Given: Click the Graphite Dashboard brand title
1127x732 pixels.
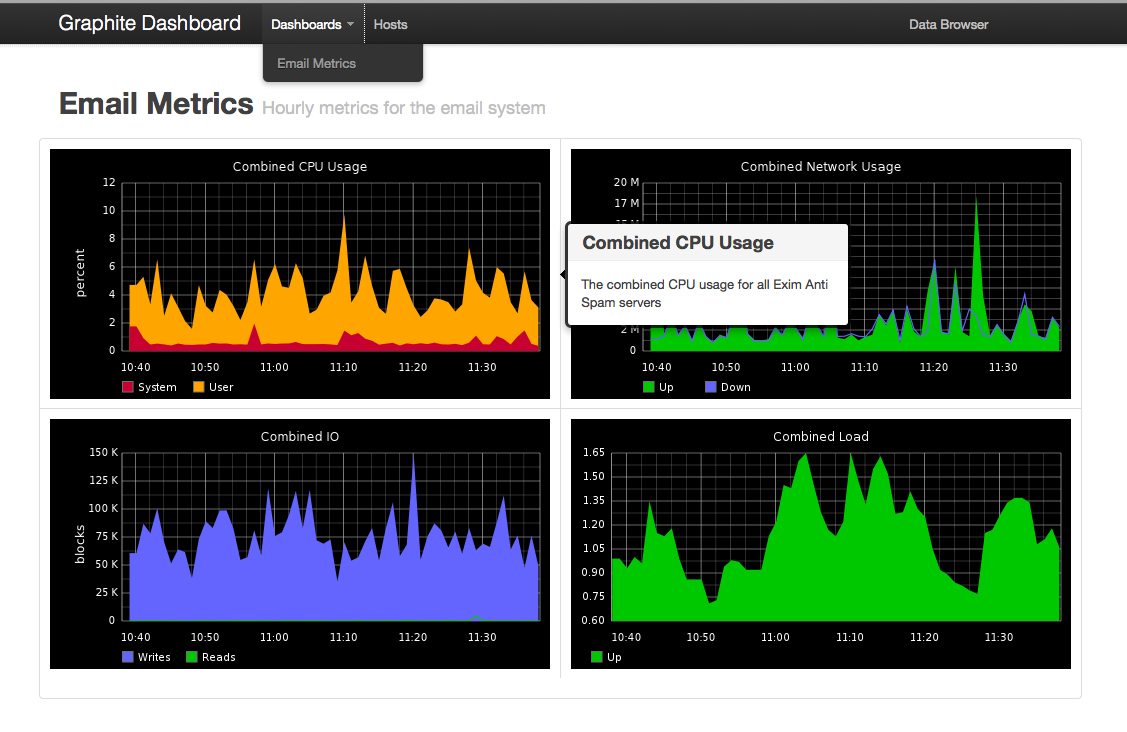Looking at the screenshot, I should point(150,23).
